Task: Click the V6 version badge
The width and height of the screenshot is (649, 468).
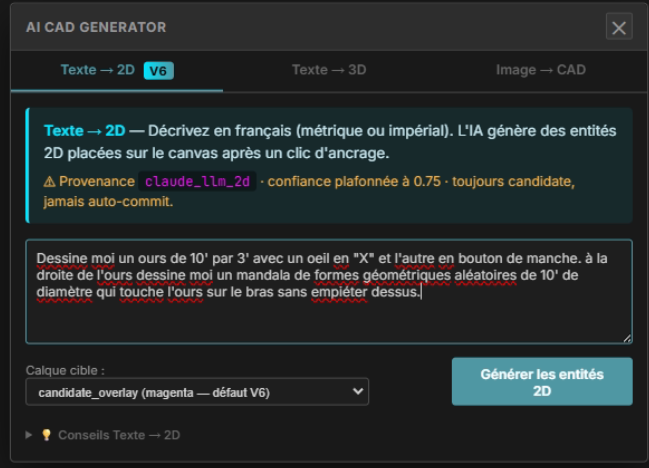Action: pos(159,70)
